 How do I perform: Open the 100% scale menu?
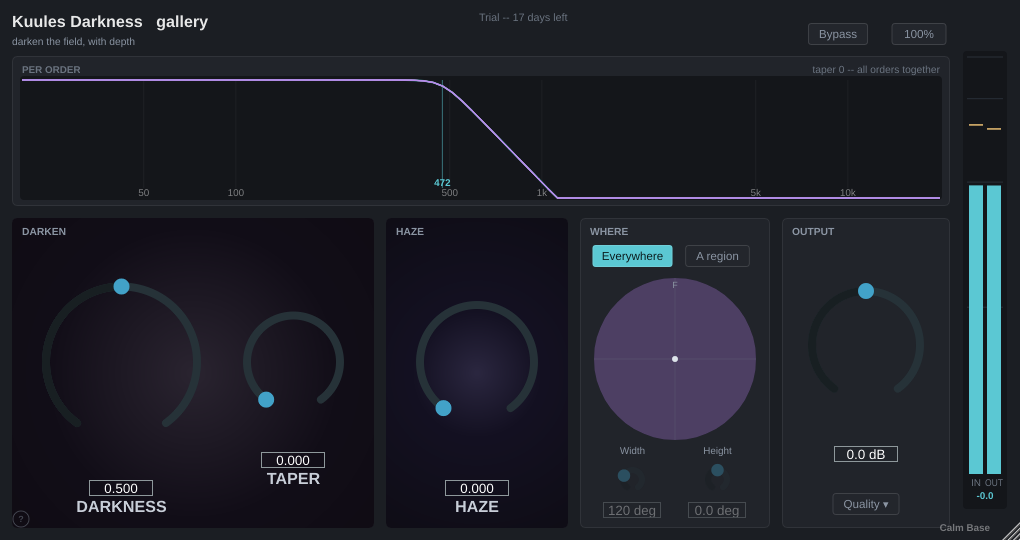click(x=919, y=34)
